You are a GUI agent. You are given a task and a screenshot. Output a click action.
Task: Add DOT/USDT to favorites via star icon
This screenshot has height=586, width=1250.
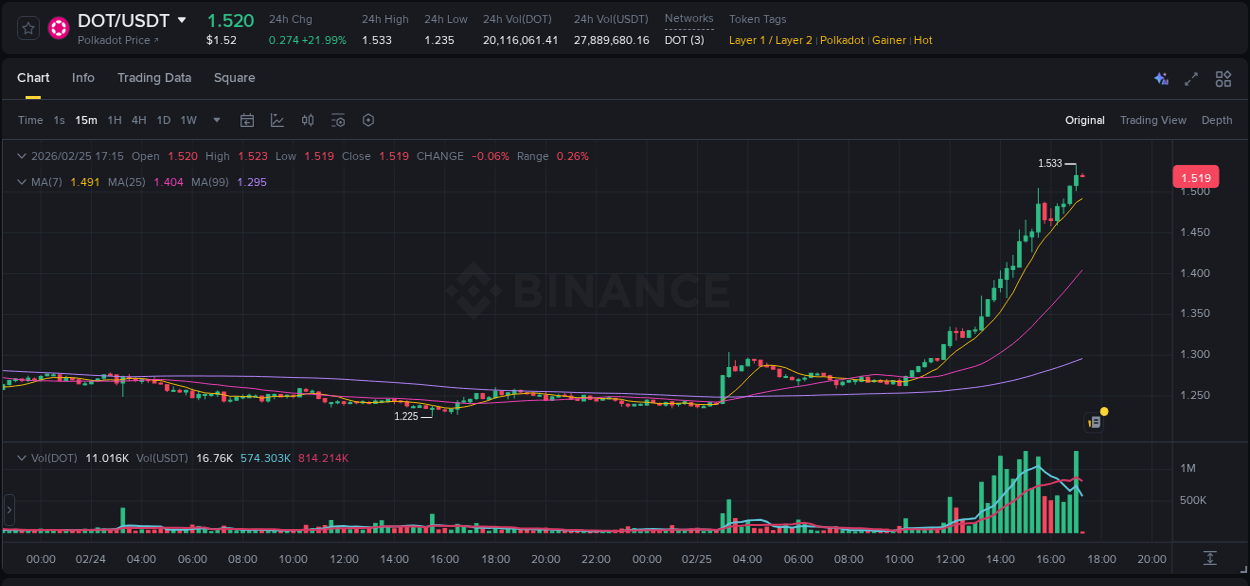[27, 28]
